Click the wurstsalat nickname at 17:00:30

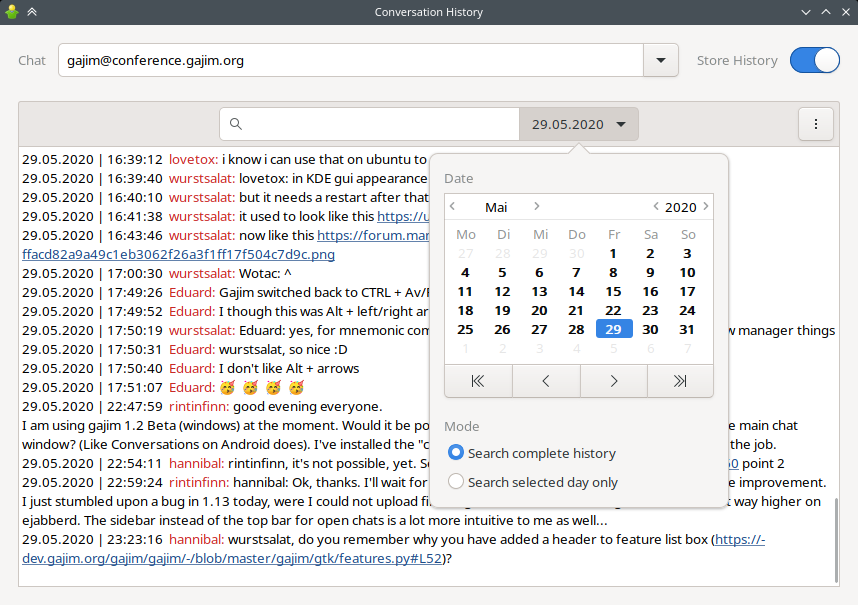coord(202,273)
